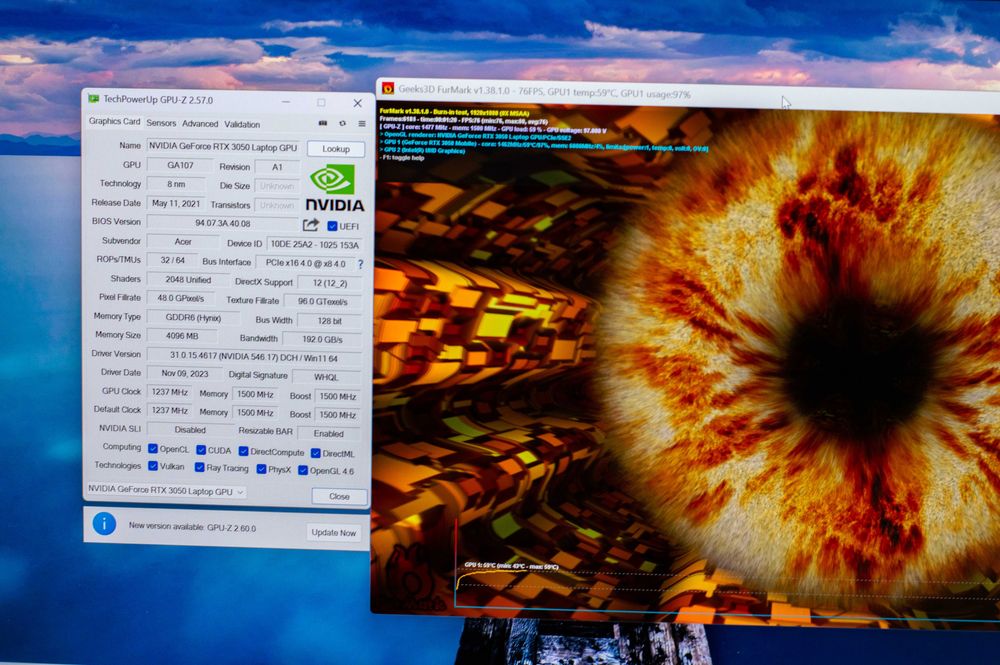
Task: Click the 32 / 64 ROPs/TMUs value
Action: 172,260
